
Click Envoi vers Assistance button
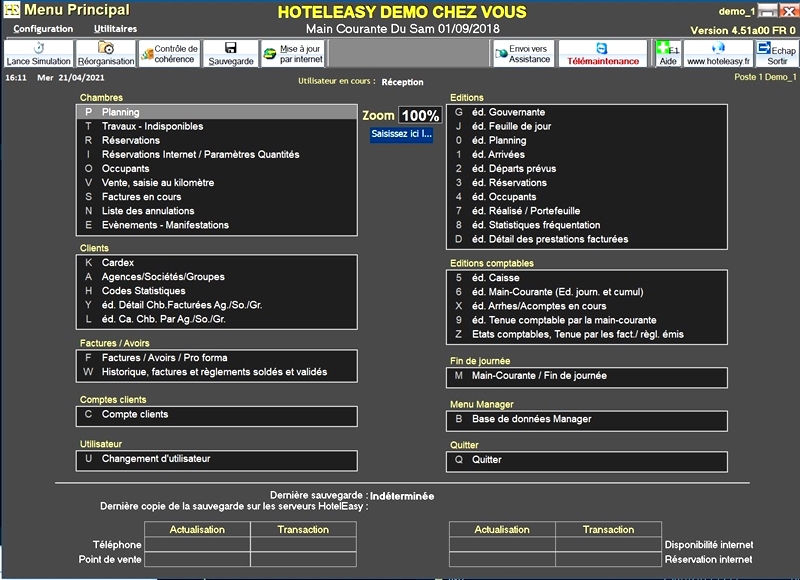[x=523, y=54]
